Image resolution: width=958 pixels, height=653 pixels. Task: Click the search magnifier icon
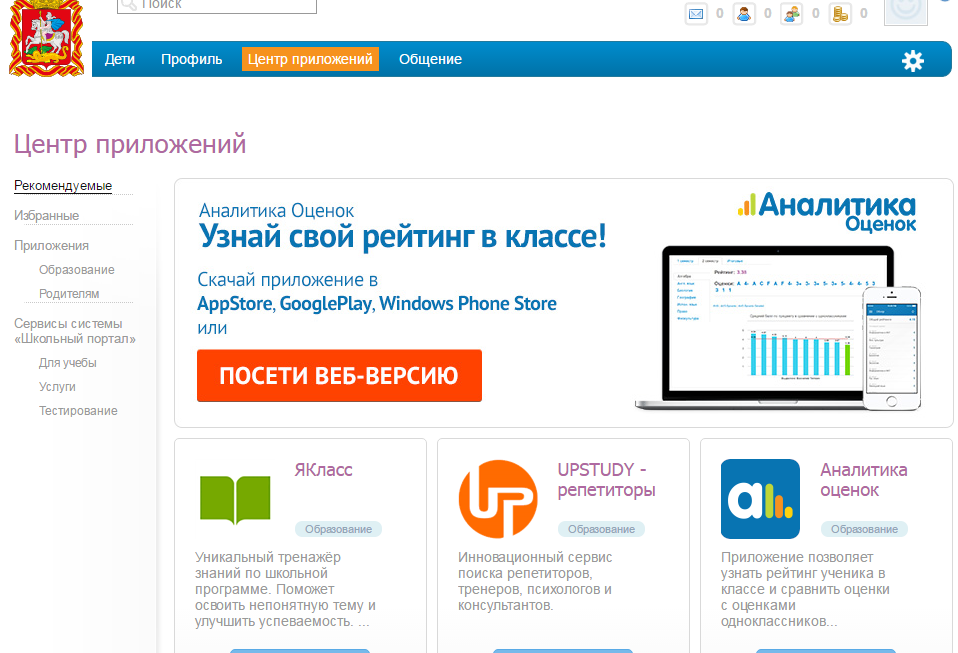128,5
